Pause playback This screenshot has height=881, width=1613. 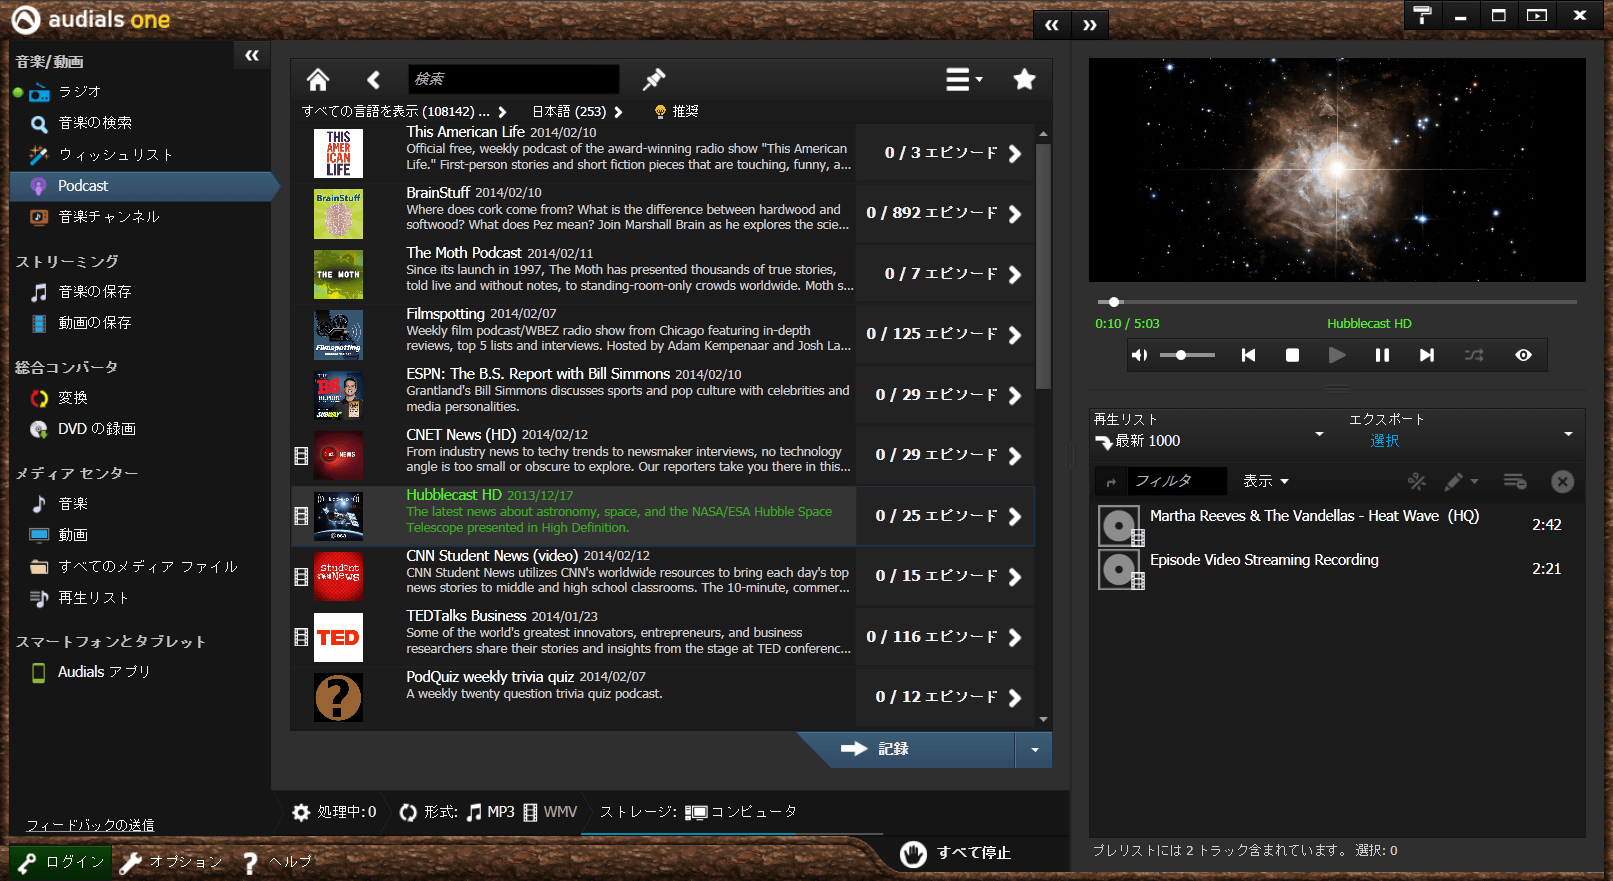[x=1382, y=355]
